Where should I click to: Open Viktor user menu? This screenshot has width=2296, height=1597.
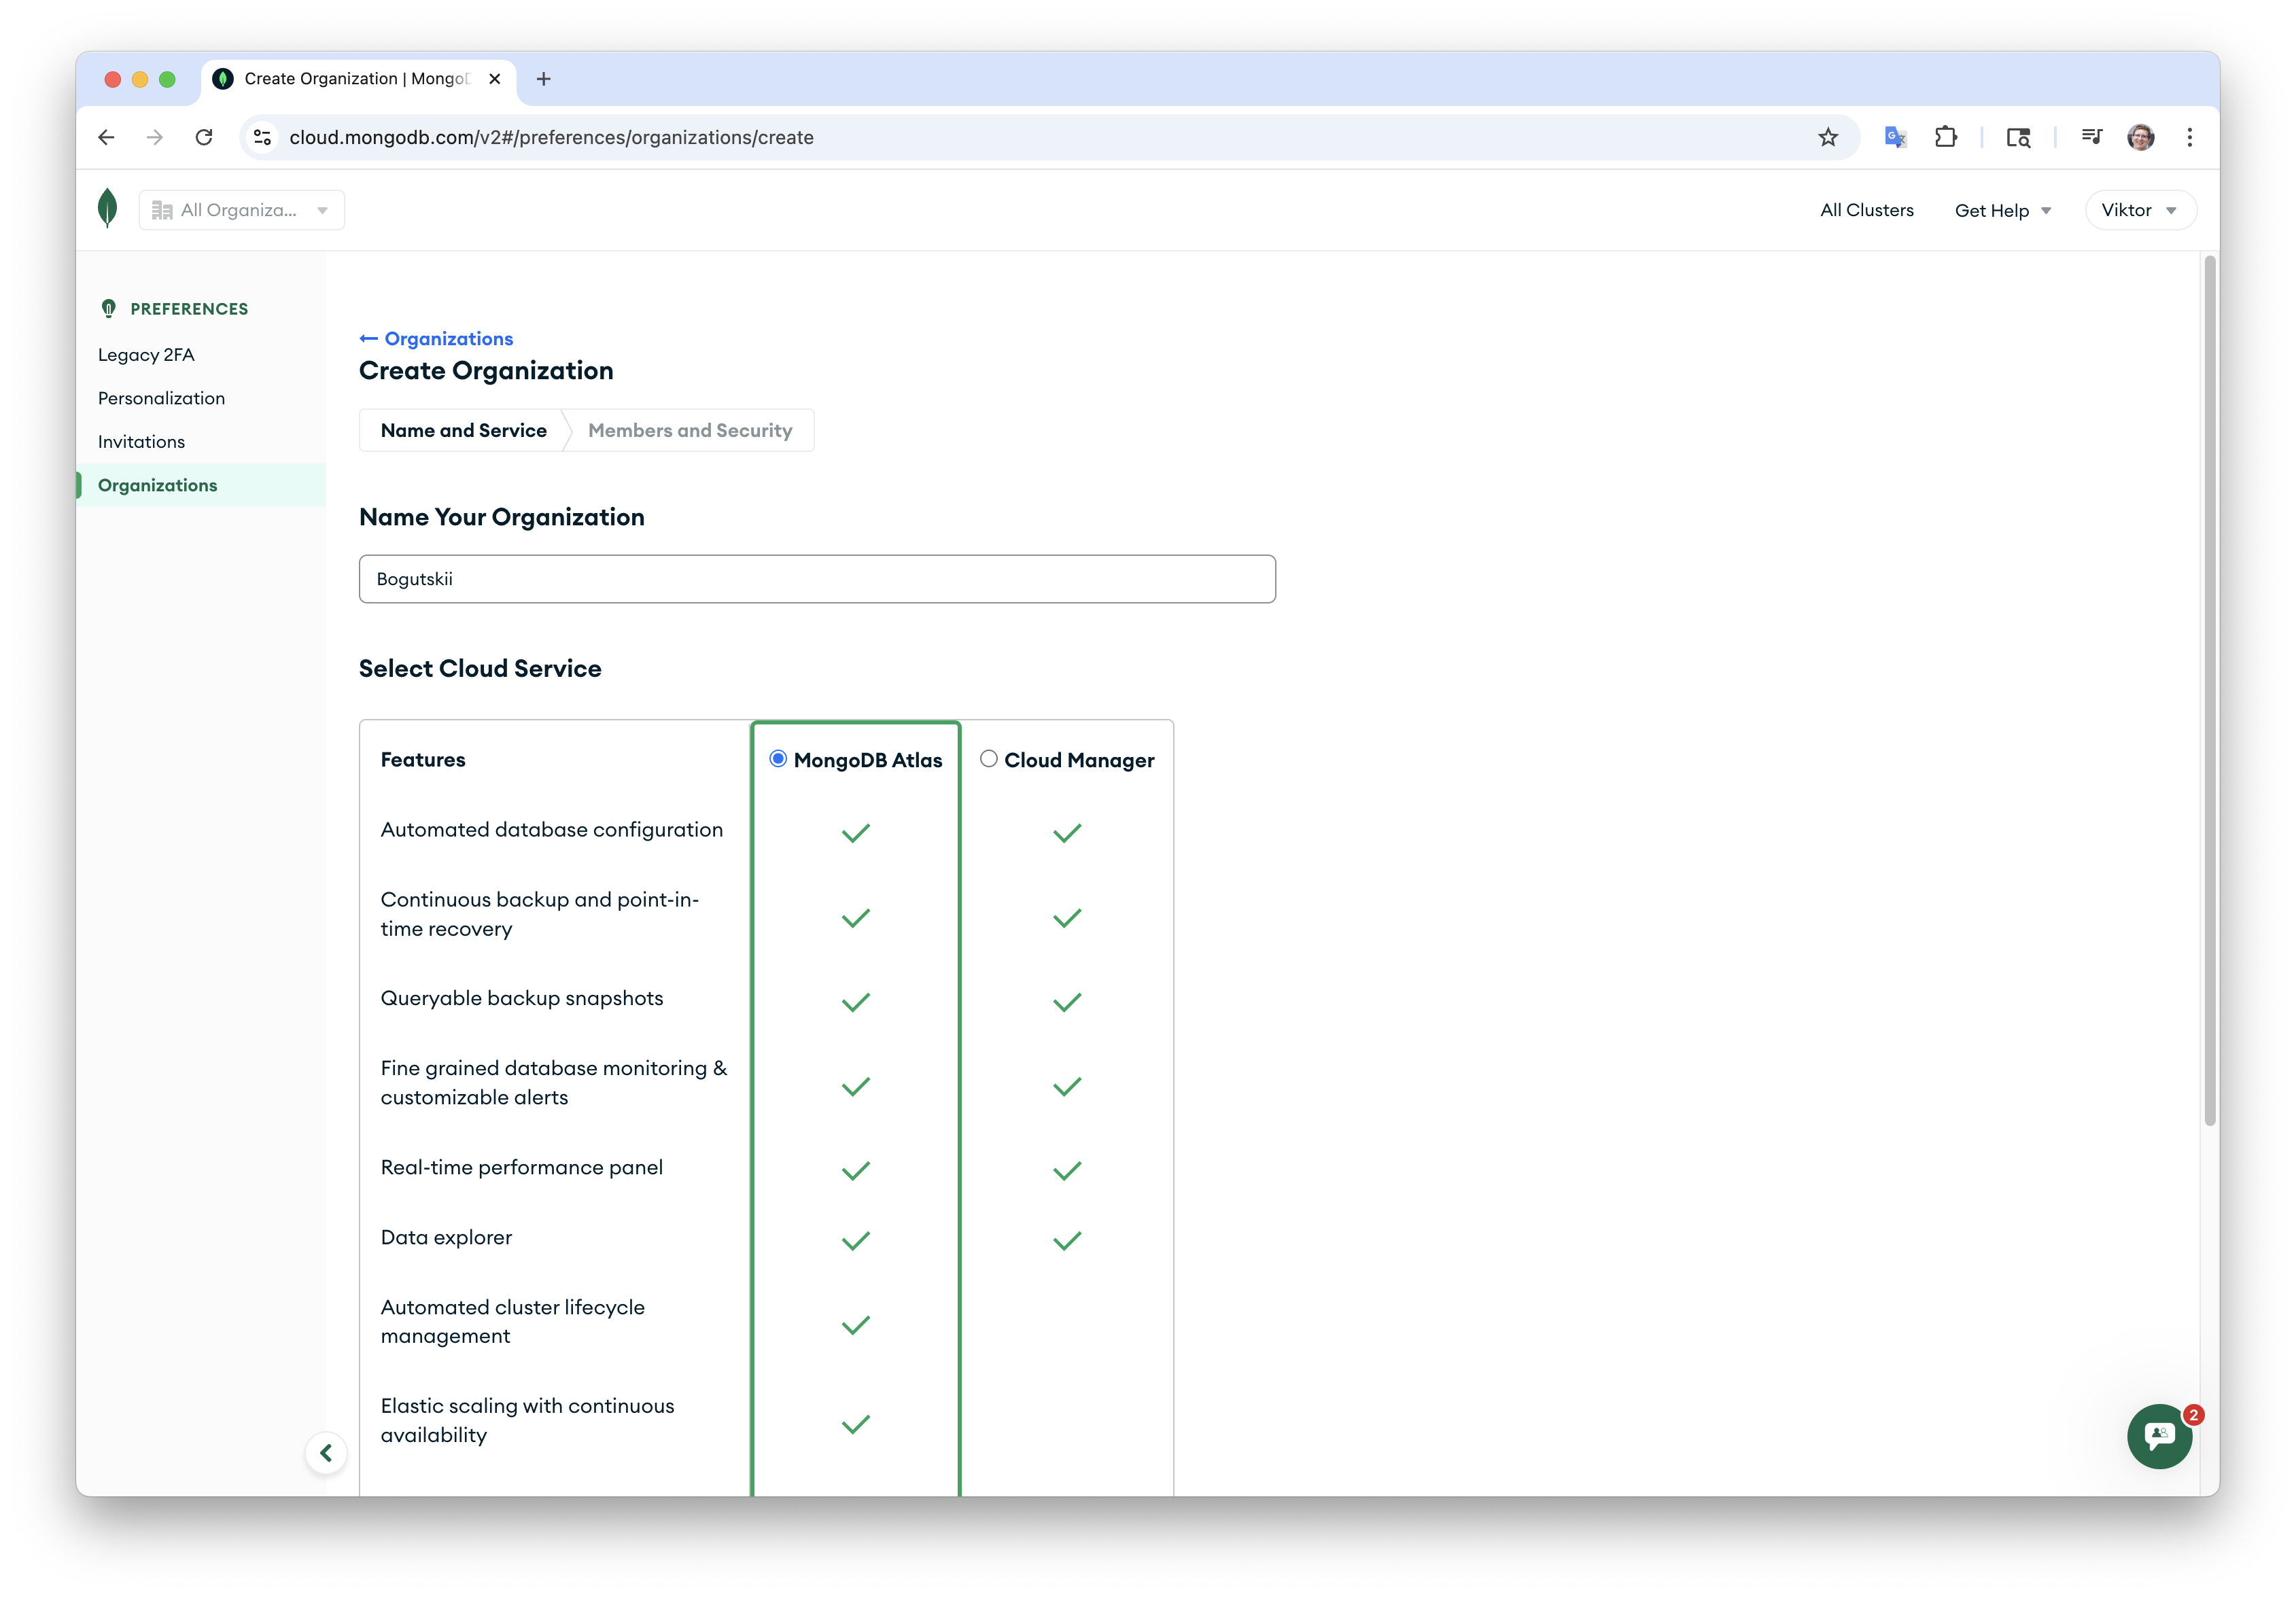[x=2139, y=210]
